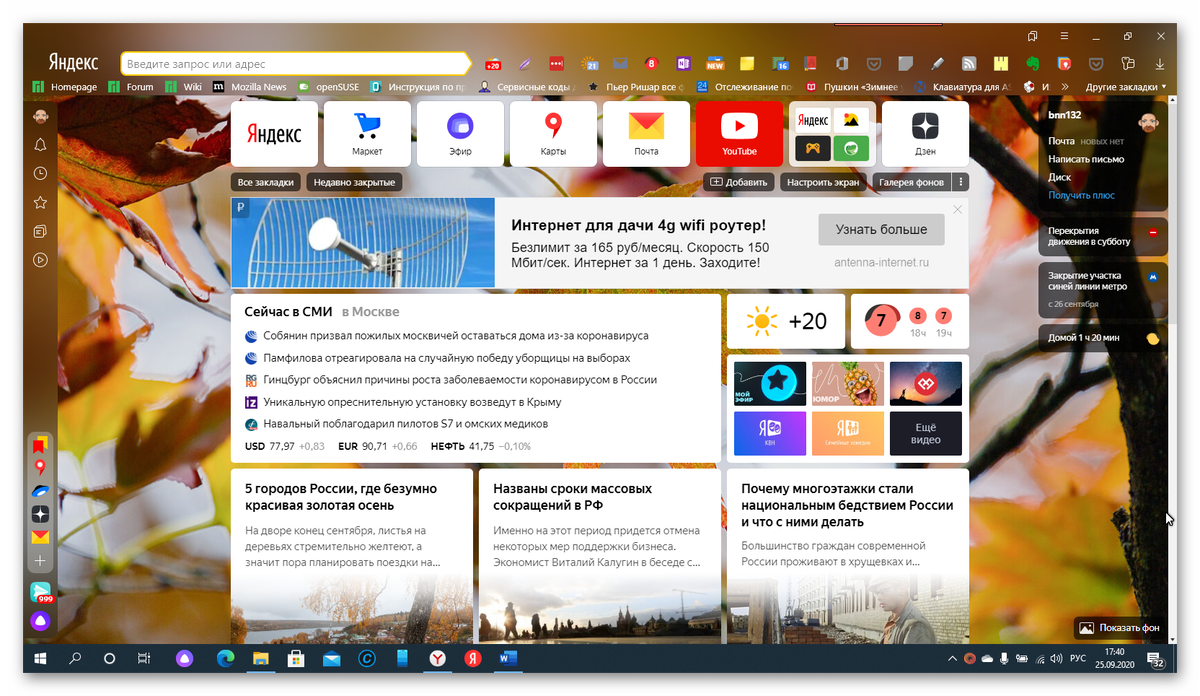The height and width of the screenshot is (696, 1200).
Task: Open Мой Эфир video thumbnail
Action: pyautogui.click(x=770, y=384)
